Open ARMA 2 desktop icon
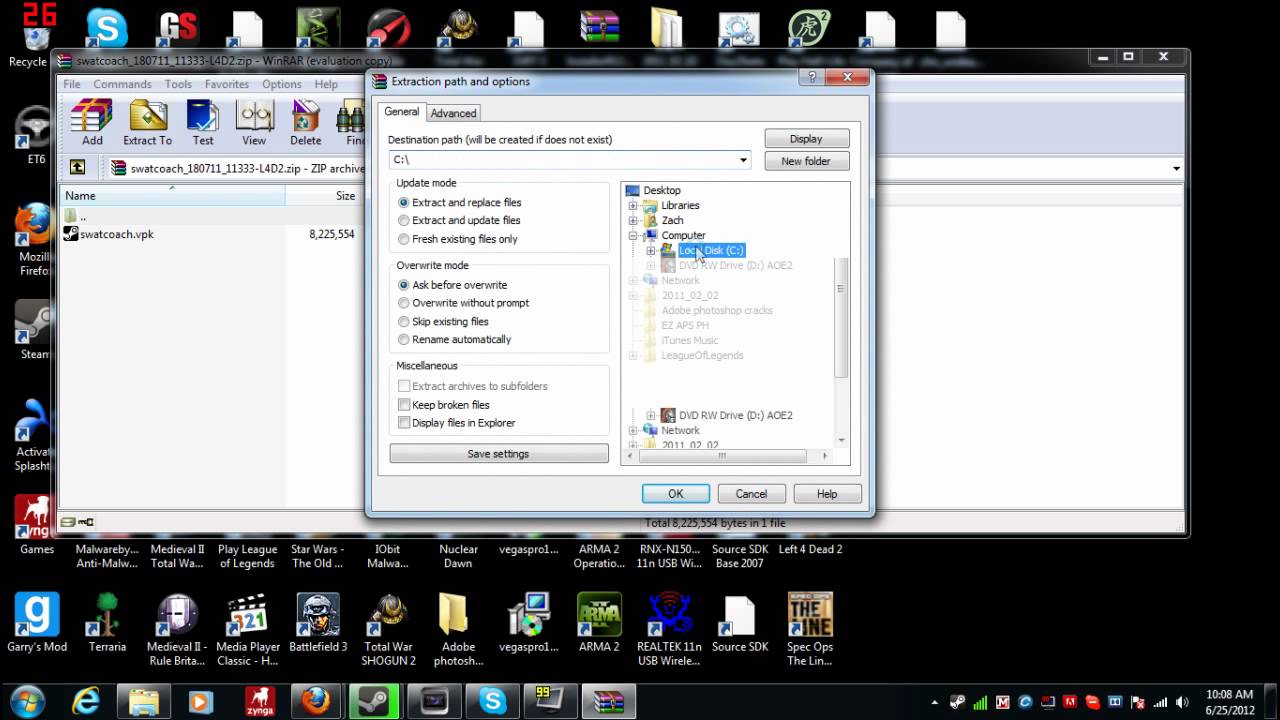The width and height of the screenshot is (1280, 720). (x=599, y=623)
